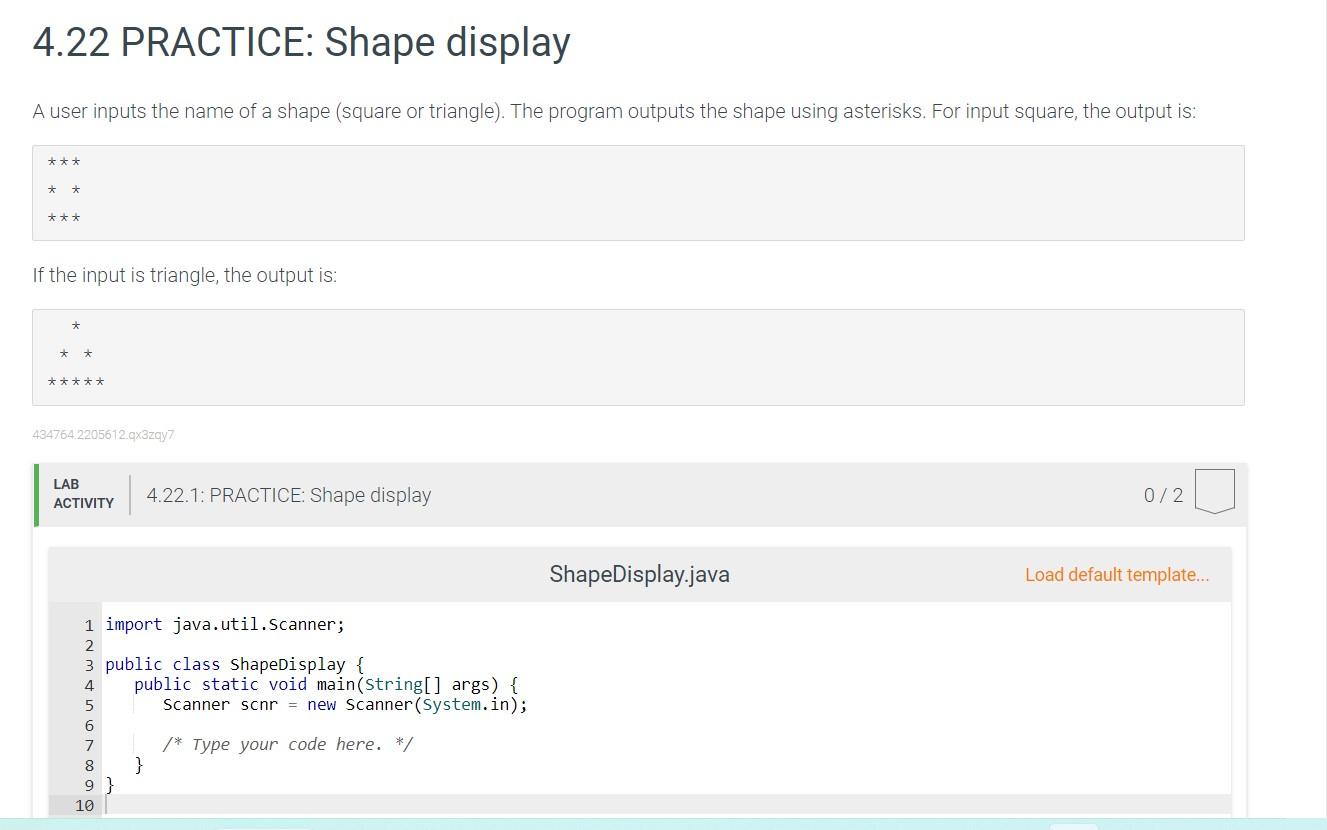Click empty code line 10
1327x830 pixels.
300,805
